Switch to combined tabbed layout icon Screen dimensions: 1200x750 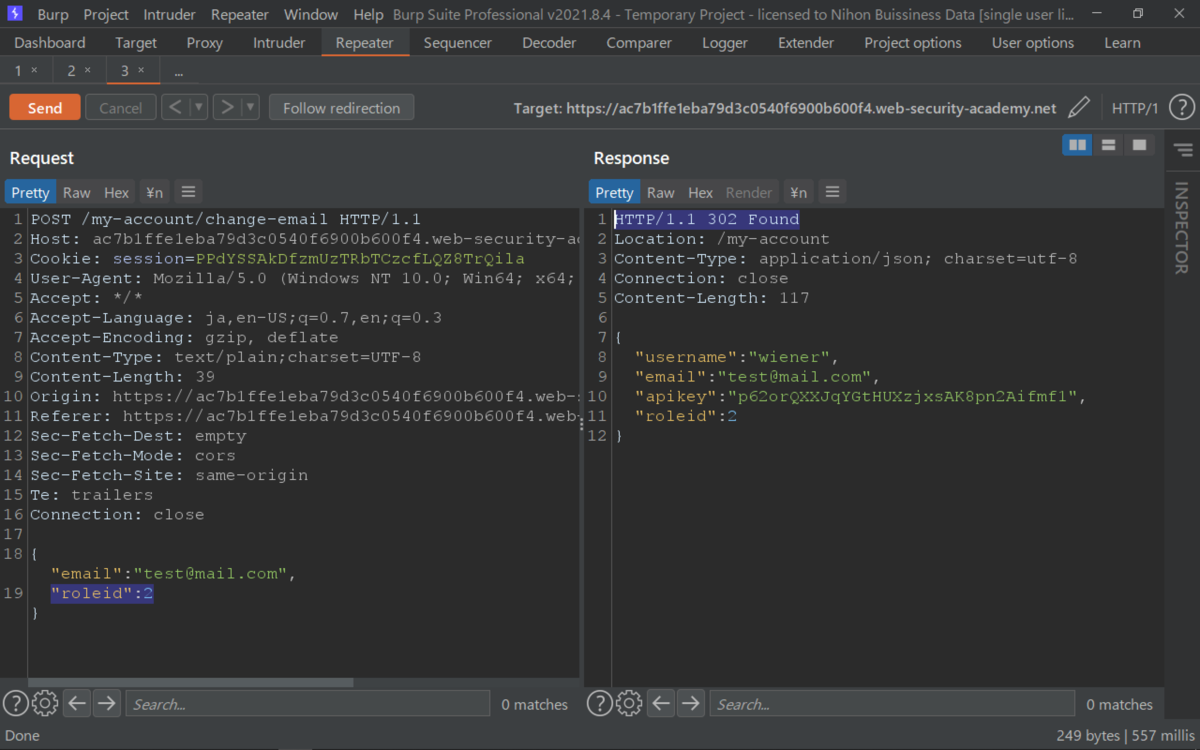coord(1139,145)
